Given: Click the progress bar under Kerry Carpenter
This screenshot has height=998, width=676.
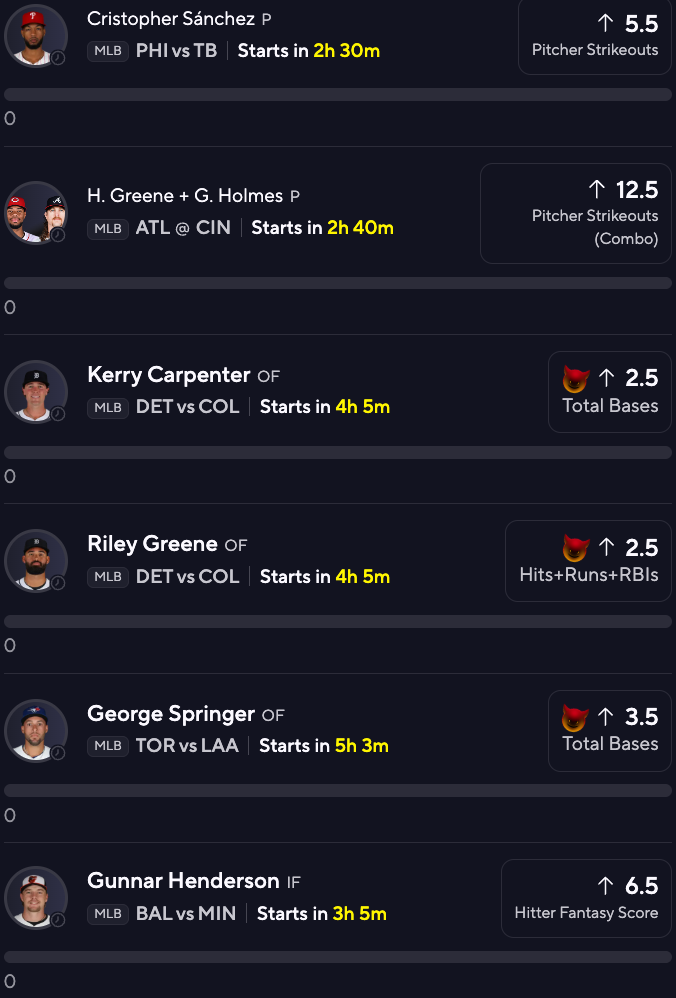Looking at the screenshot, I should point(338,453).
